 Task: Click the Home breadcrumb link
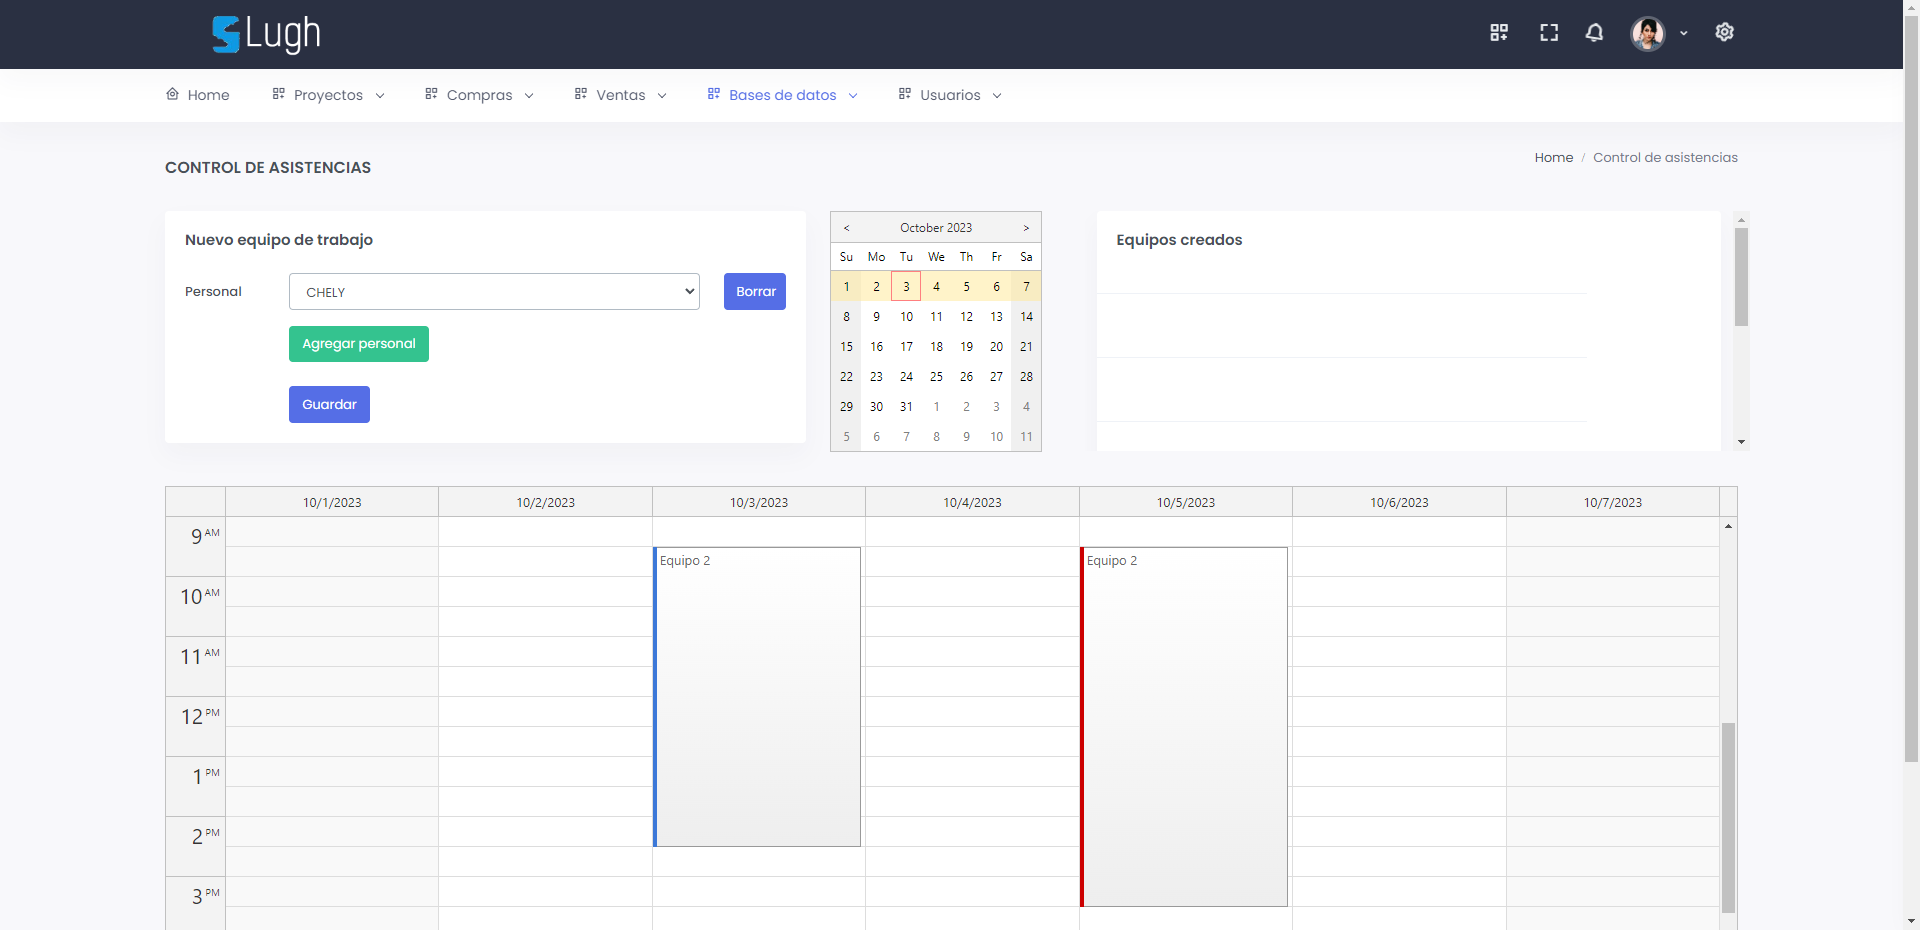(1553, 158)
